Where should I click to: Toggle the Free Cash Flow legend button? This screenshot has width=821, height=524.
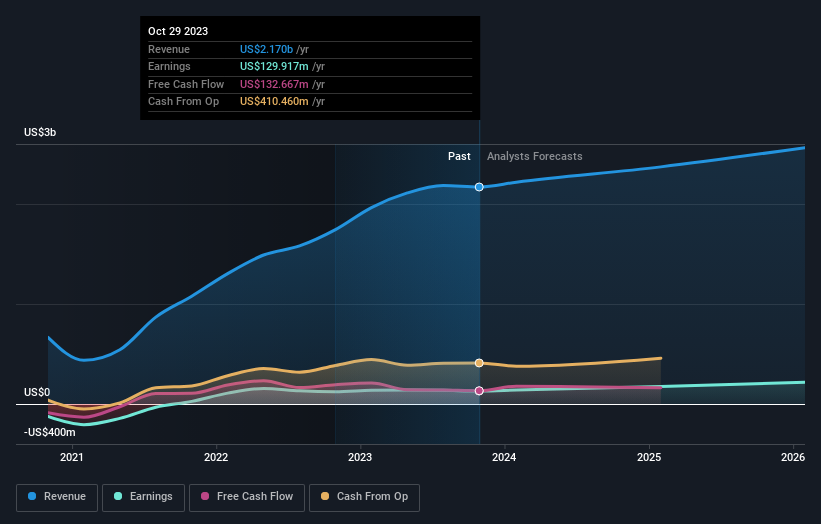tap(247, 497)
